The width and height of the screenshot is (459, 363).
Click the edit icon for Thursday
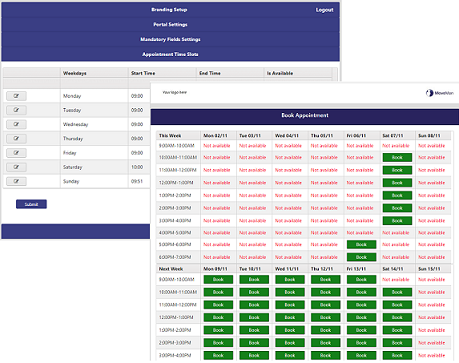tap(16, 138)
